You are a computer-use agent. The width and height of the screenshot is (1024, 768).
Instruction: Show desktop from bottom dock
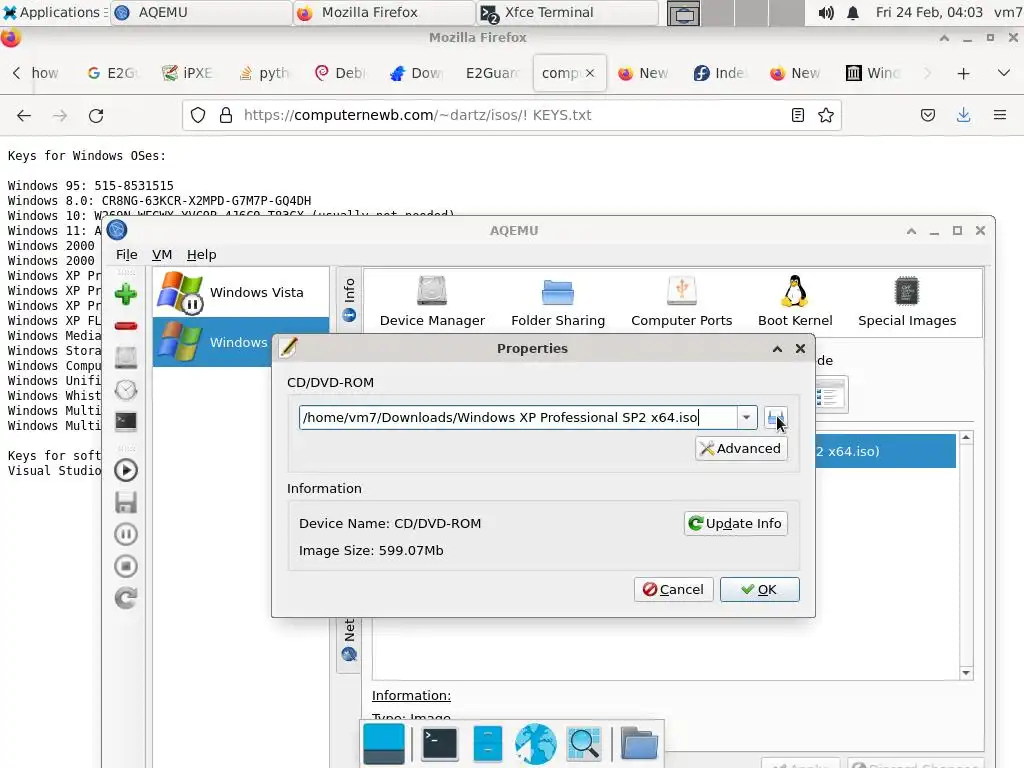[x=383, y=743]
